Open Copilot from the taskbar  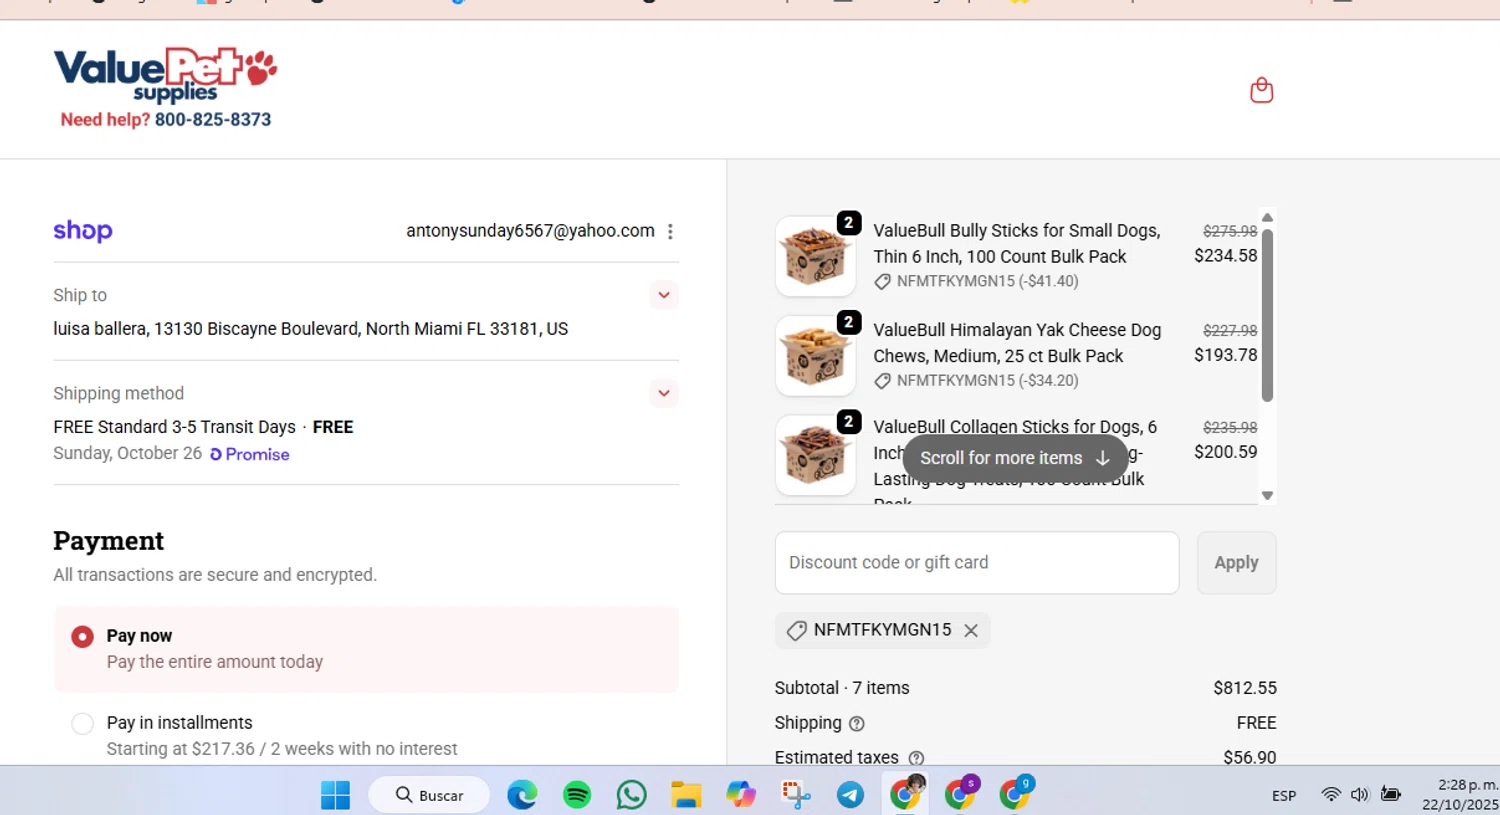(x=741, y=795)
